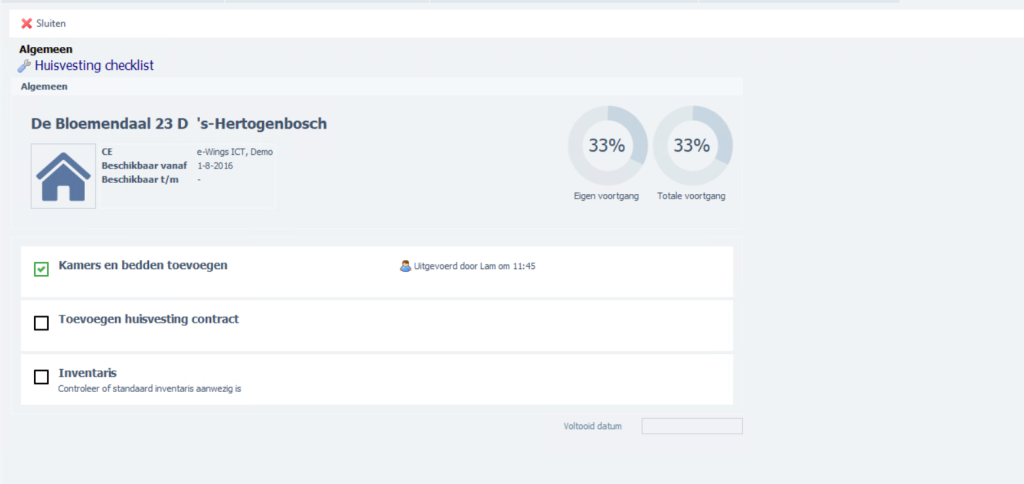Viewport: 1024px width, 484px height.
Task: Click the wrench icon beside Huisvesting checklist
Action: pos(25,66)
